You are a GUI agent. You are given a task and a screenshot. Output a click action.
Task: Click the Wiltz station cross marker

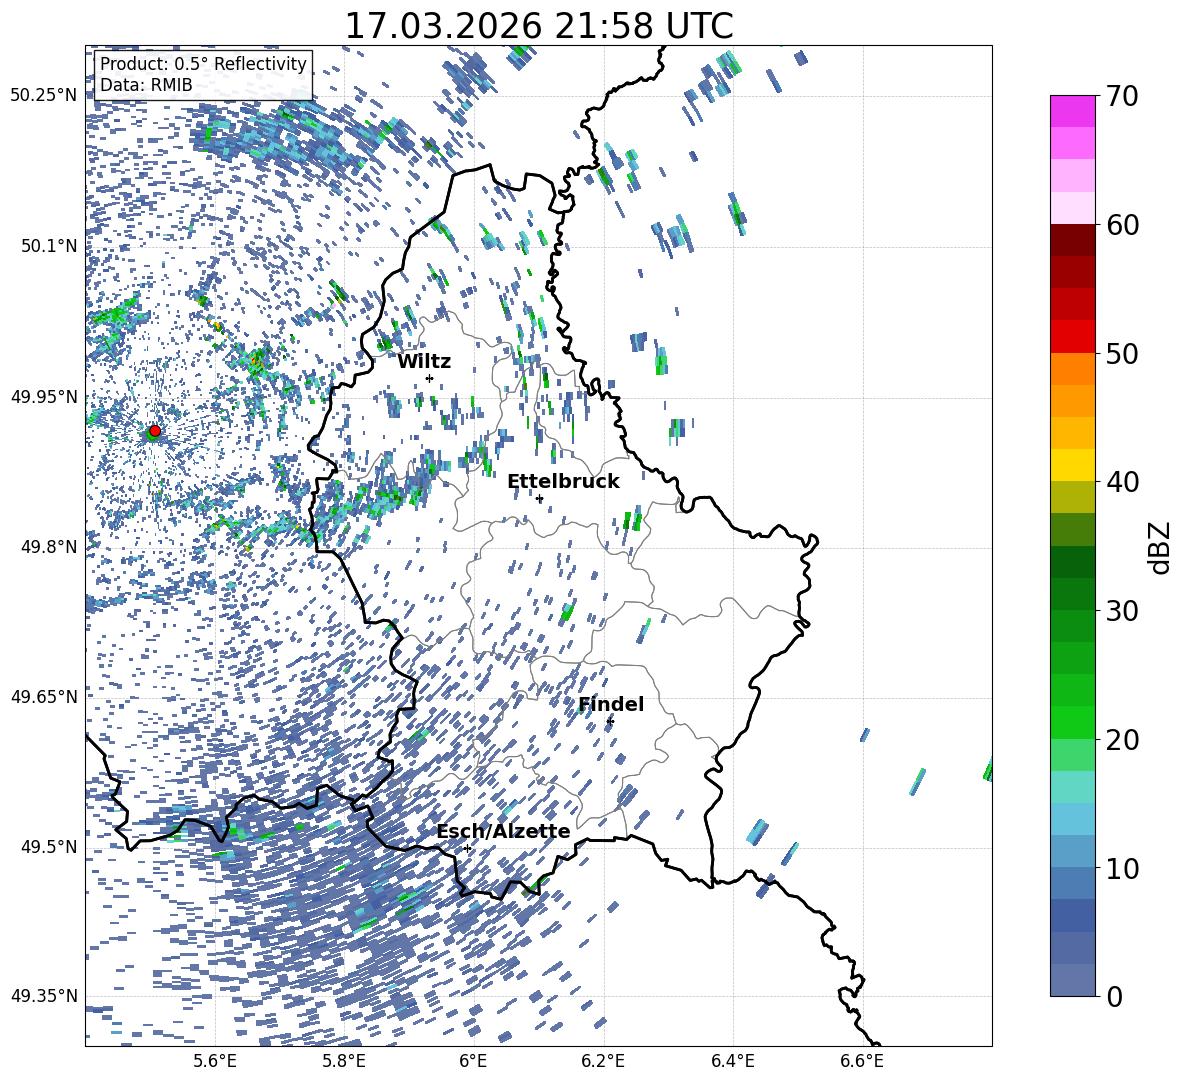[430, 378]
